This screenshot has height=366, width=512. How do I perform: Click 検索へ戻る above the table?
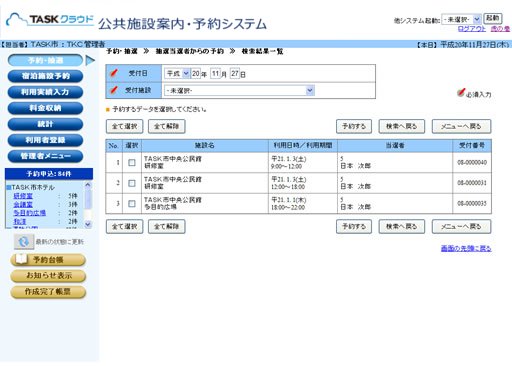tap(401, 126)
